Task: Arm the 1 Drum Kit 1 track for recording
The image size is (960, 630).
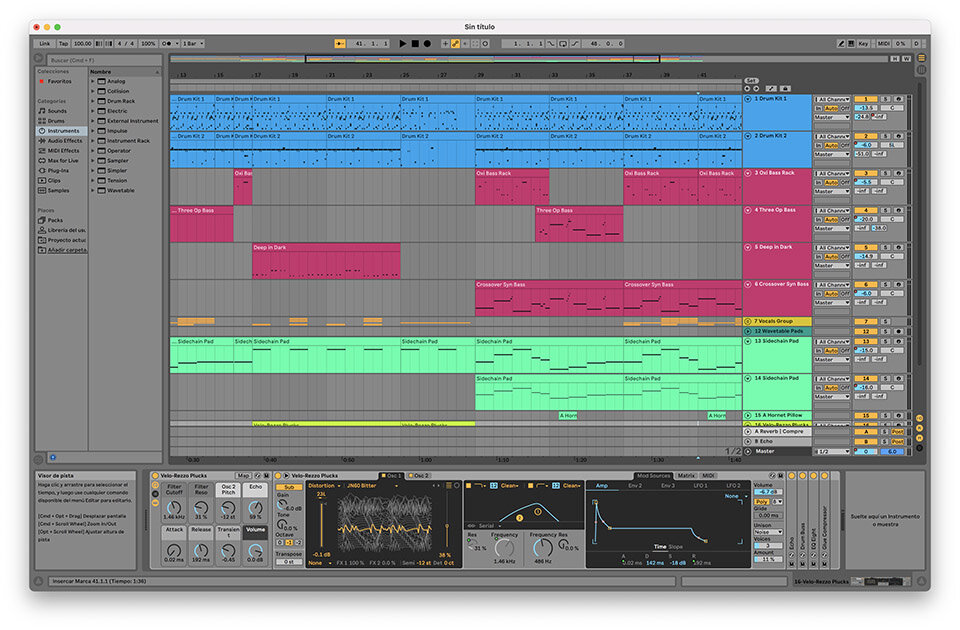Action: [898, 99]
